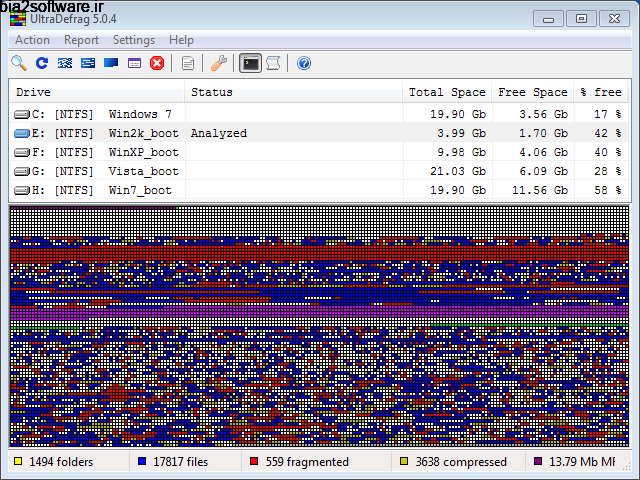640x480 pixels.
Task: Click the blue Repeat action arrow icon
Action: click(x=42, y=63)
